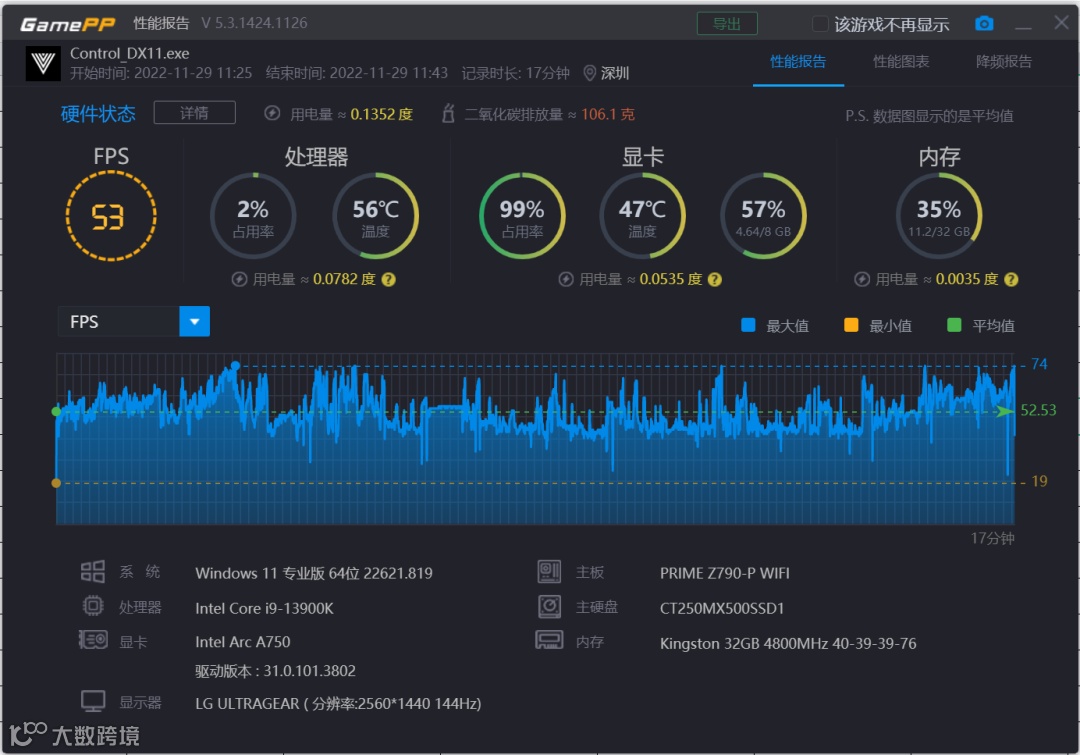Click the blue max value swatch

pyautogui.click(x=748, y=325)
